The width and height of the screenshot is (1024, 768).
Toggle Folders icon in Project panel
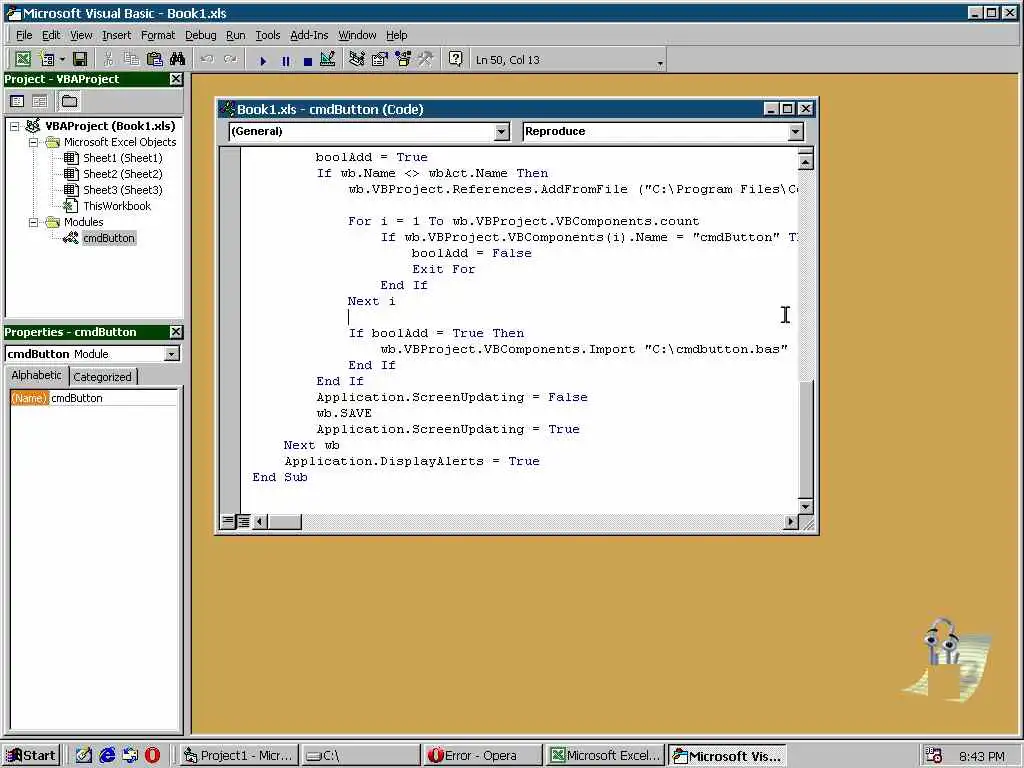pyautogui.click(x=69, y=101)
